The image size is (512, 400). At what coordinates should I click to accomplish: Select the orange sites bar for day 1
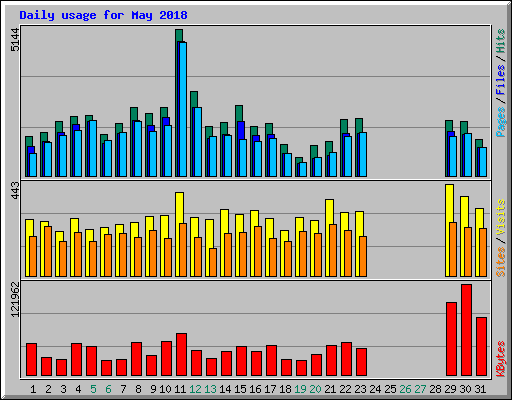[x=33, y=256]
